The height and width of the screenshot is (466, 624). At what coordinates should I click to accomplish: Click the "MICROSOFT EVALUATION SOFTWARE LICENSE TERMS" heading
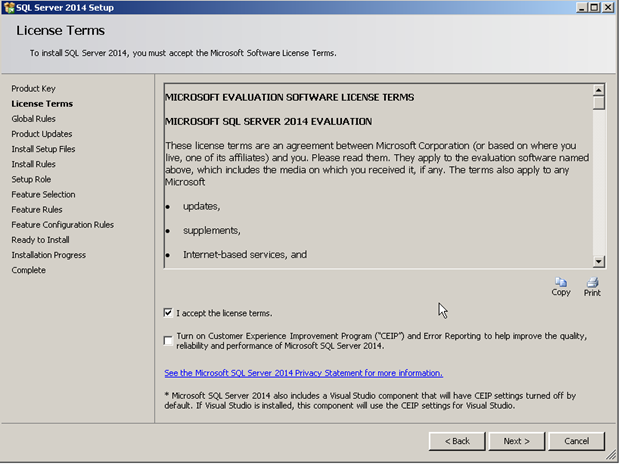(291, 98)
